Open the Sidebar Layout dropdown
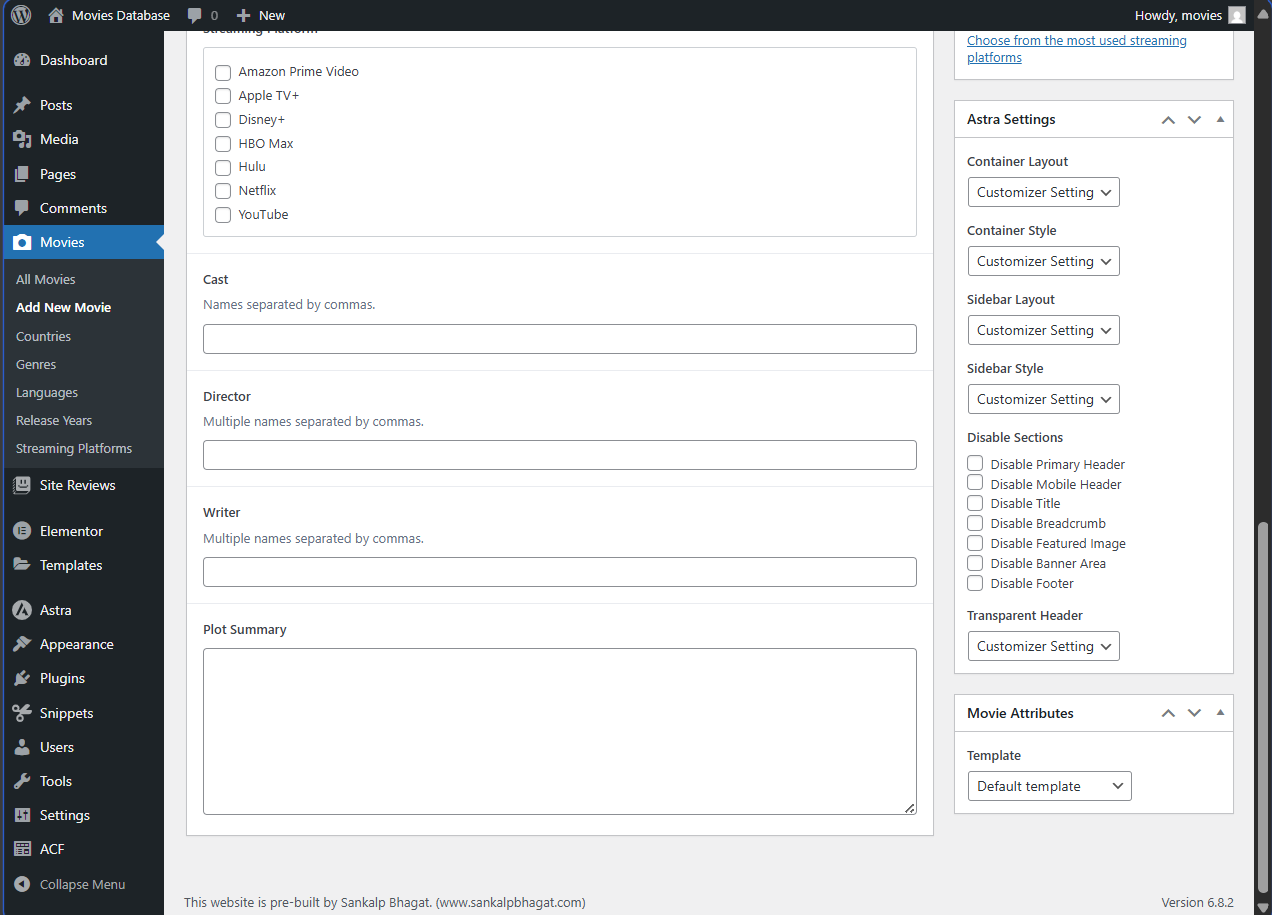Viewport: 1272px width, 915px height. pos(1044,330)
